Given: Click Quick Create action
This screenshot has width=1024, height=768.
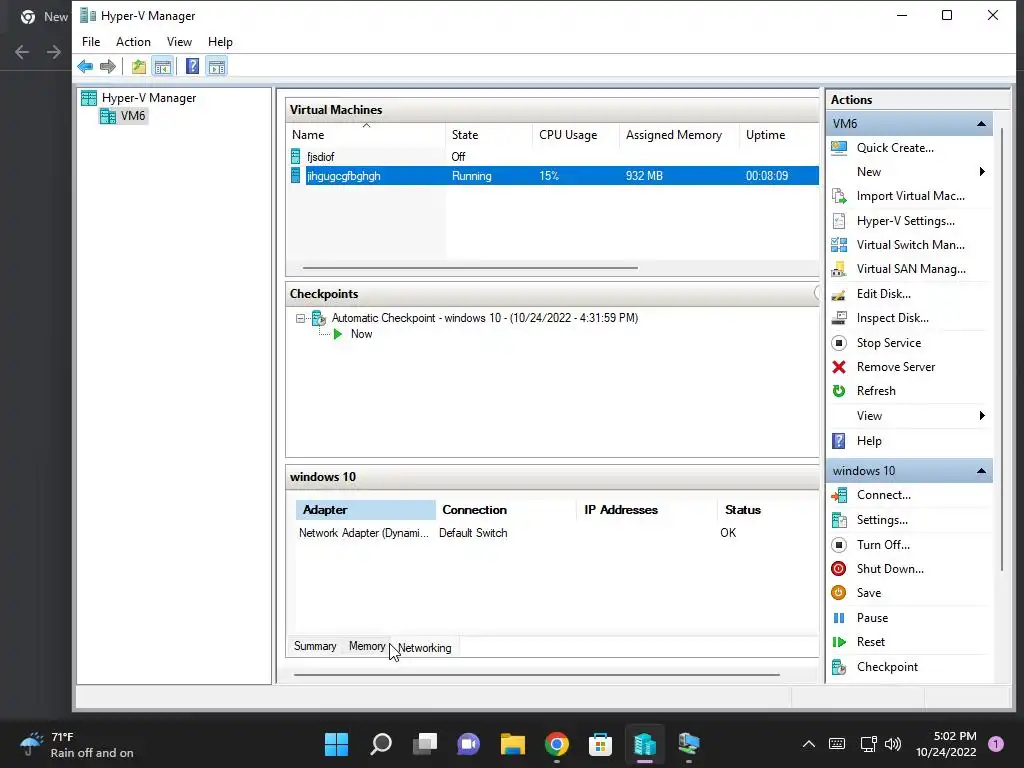Looking at the screenshot, I should tap(895, 148).
